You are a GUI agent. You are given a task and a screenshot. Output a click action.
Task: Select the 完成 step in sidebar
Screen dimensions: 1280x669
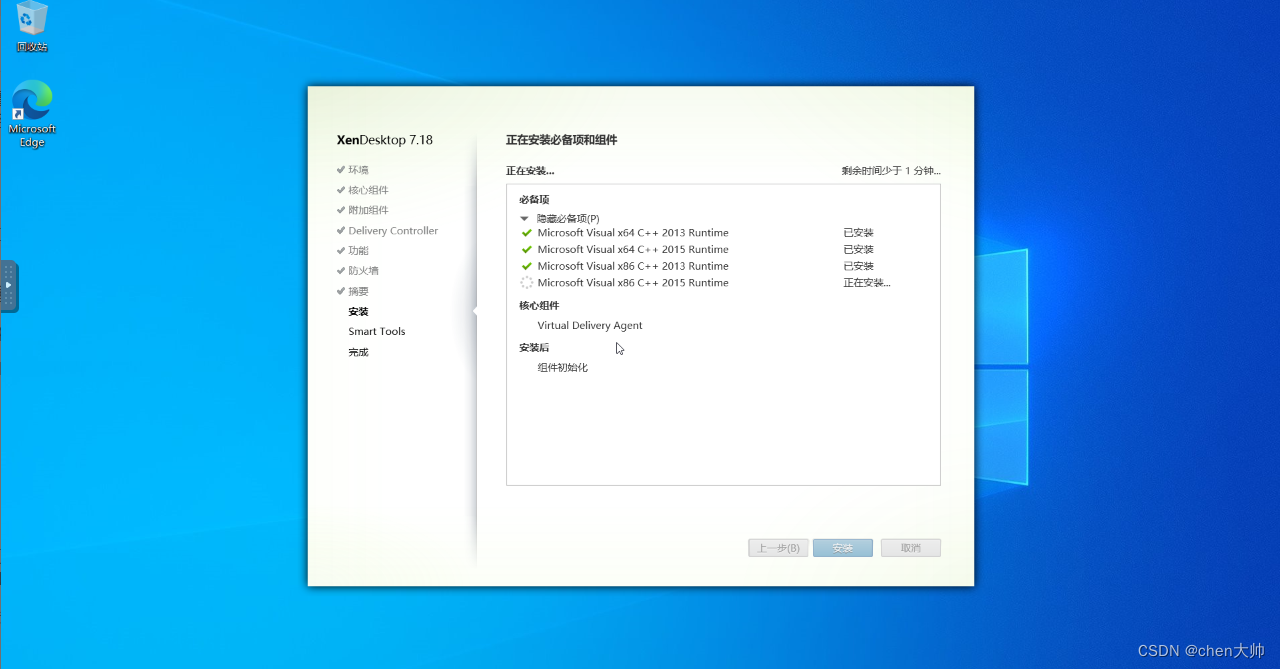coord(358,352)
